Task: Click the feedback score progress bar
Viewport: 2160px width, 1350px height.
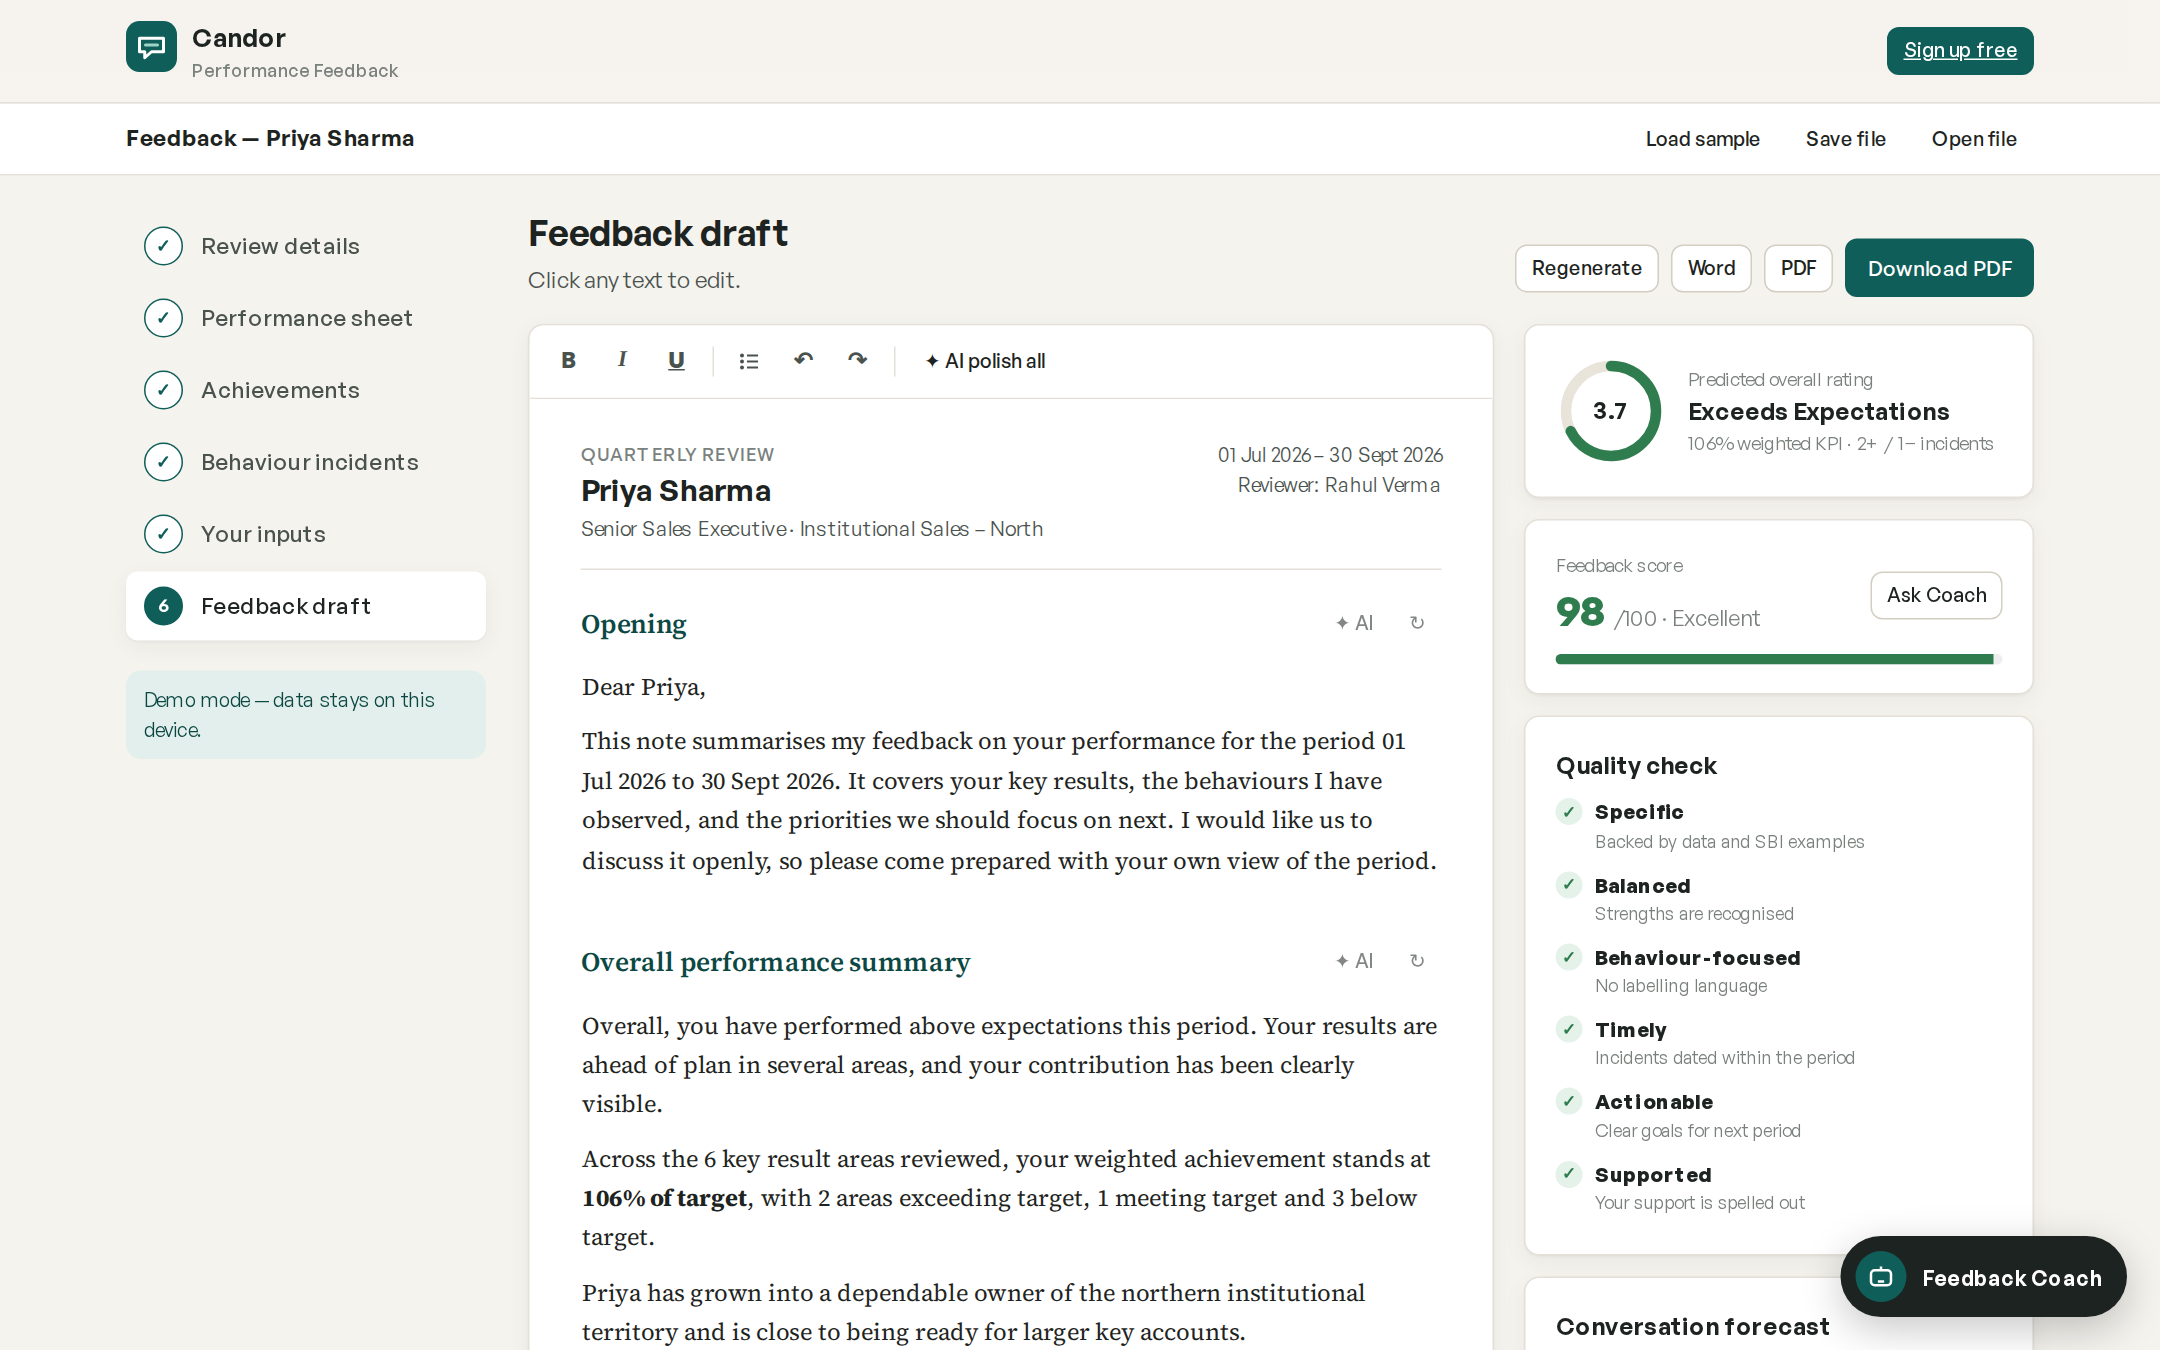Action: click(x=1778, y=659)
